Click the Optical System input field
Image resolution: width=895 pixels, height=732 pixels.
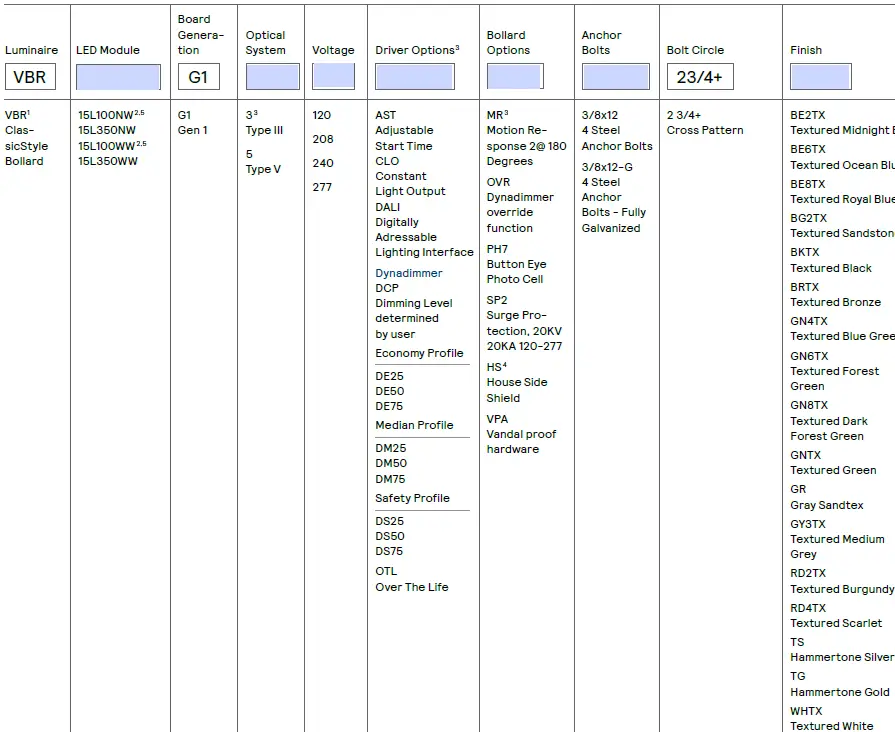272,77
